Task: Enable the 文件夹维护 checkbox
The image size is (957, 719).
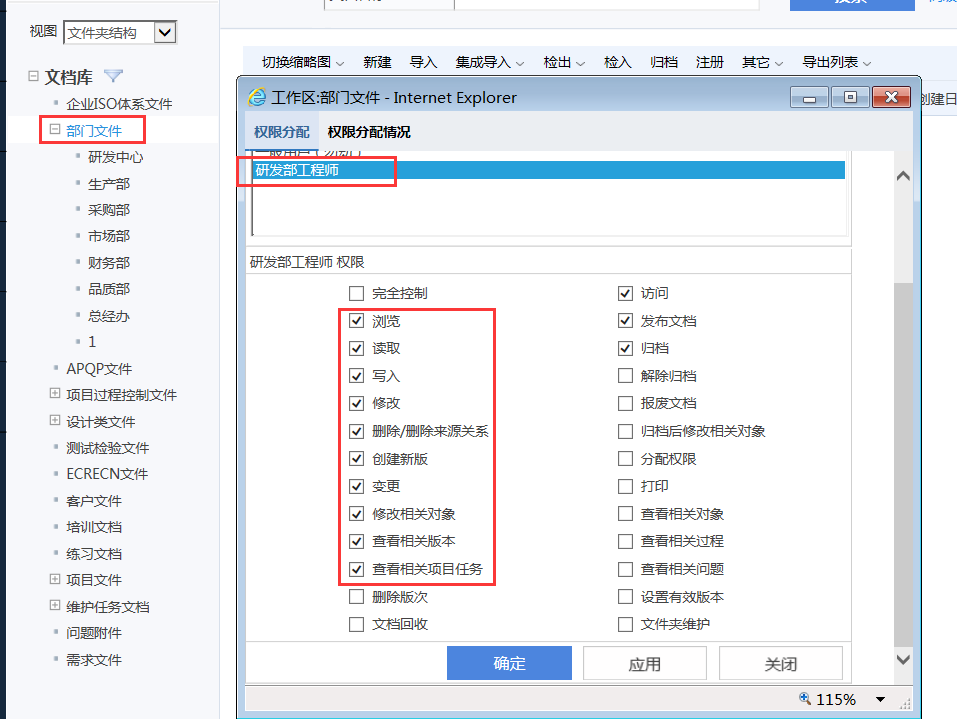Action: click(625, 624)
